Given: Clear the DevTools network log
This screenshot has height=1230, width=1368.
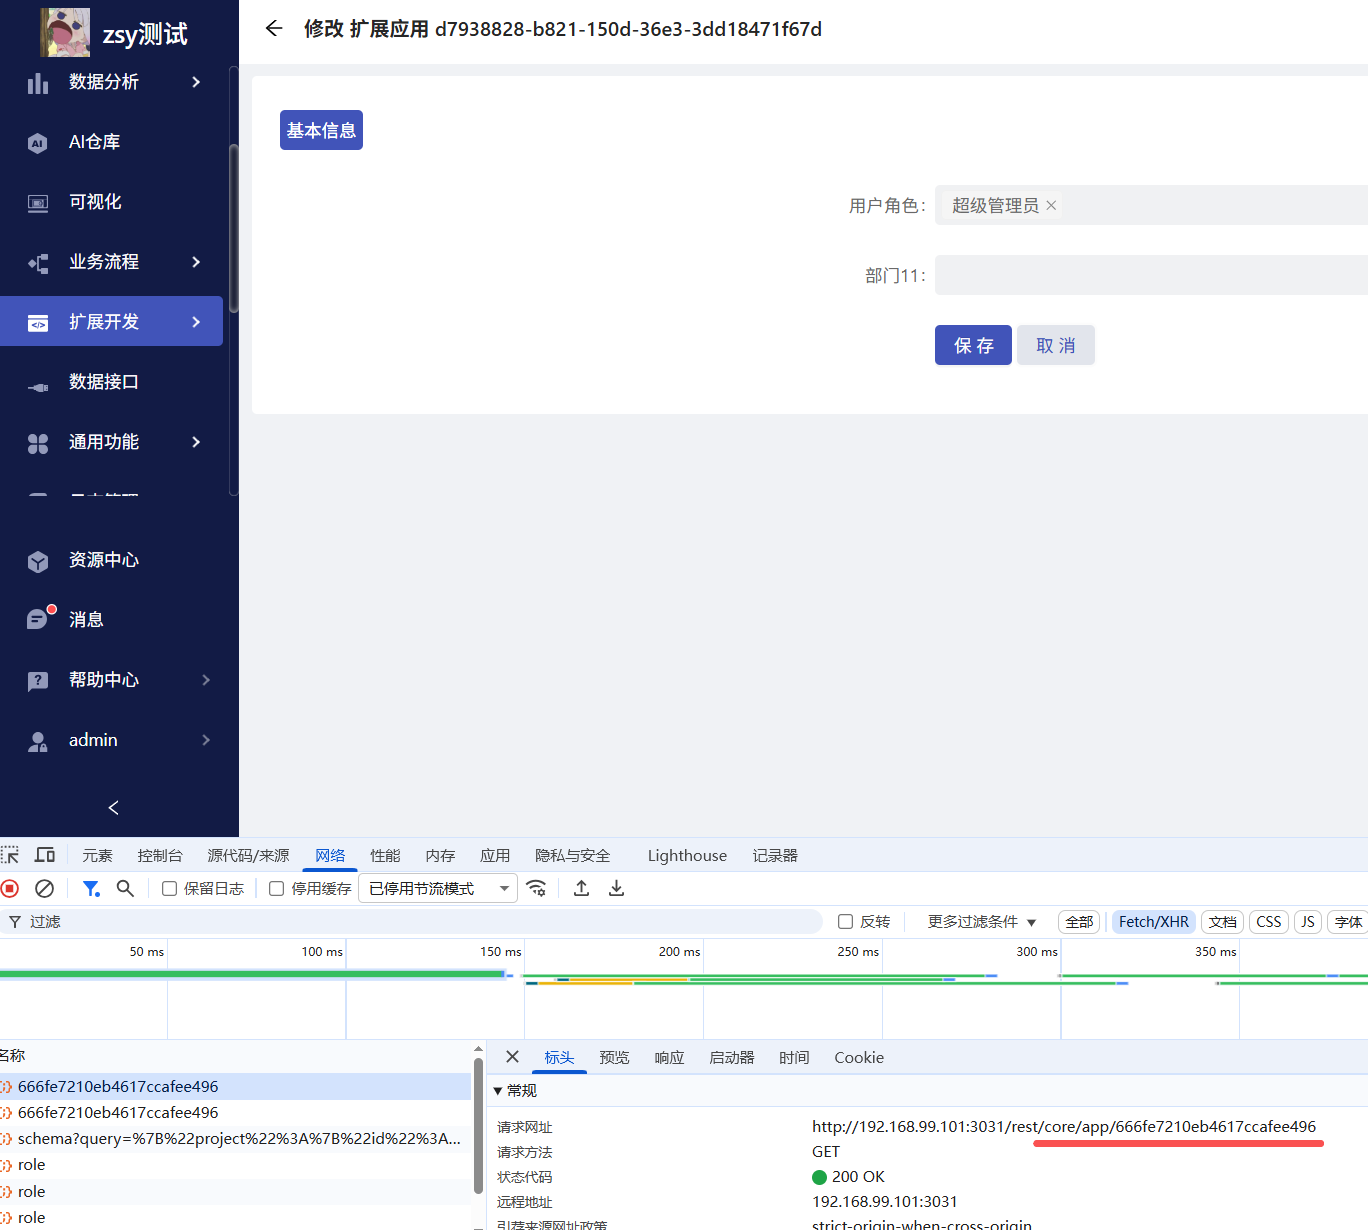Looking at the screenshot, I should (44, 888).
